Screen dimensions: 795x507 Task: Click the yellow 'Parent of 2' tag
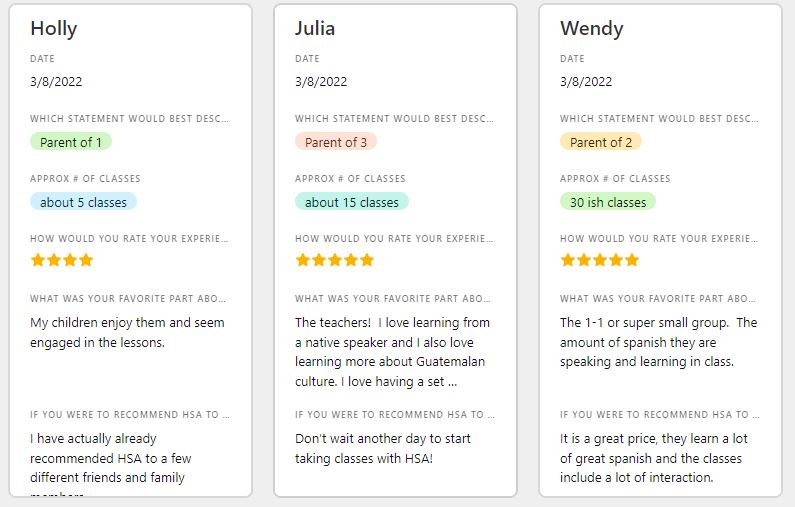(x=601, y=142)
